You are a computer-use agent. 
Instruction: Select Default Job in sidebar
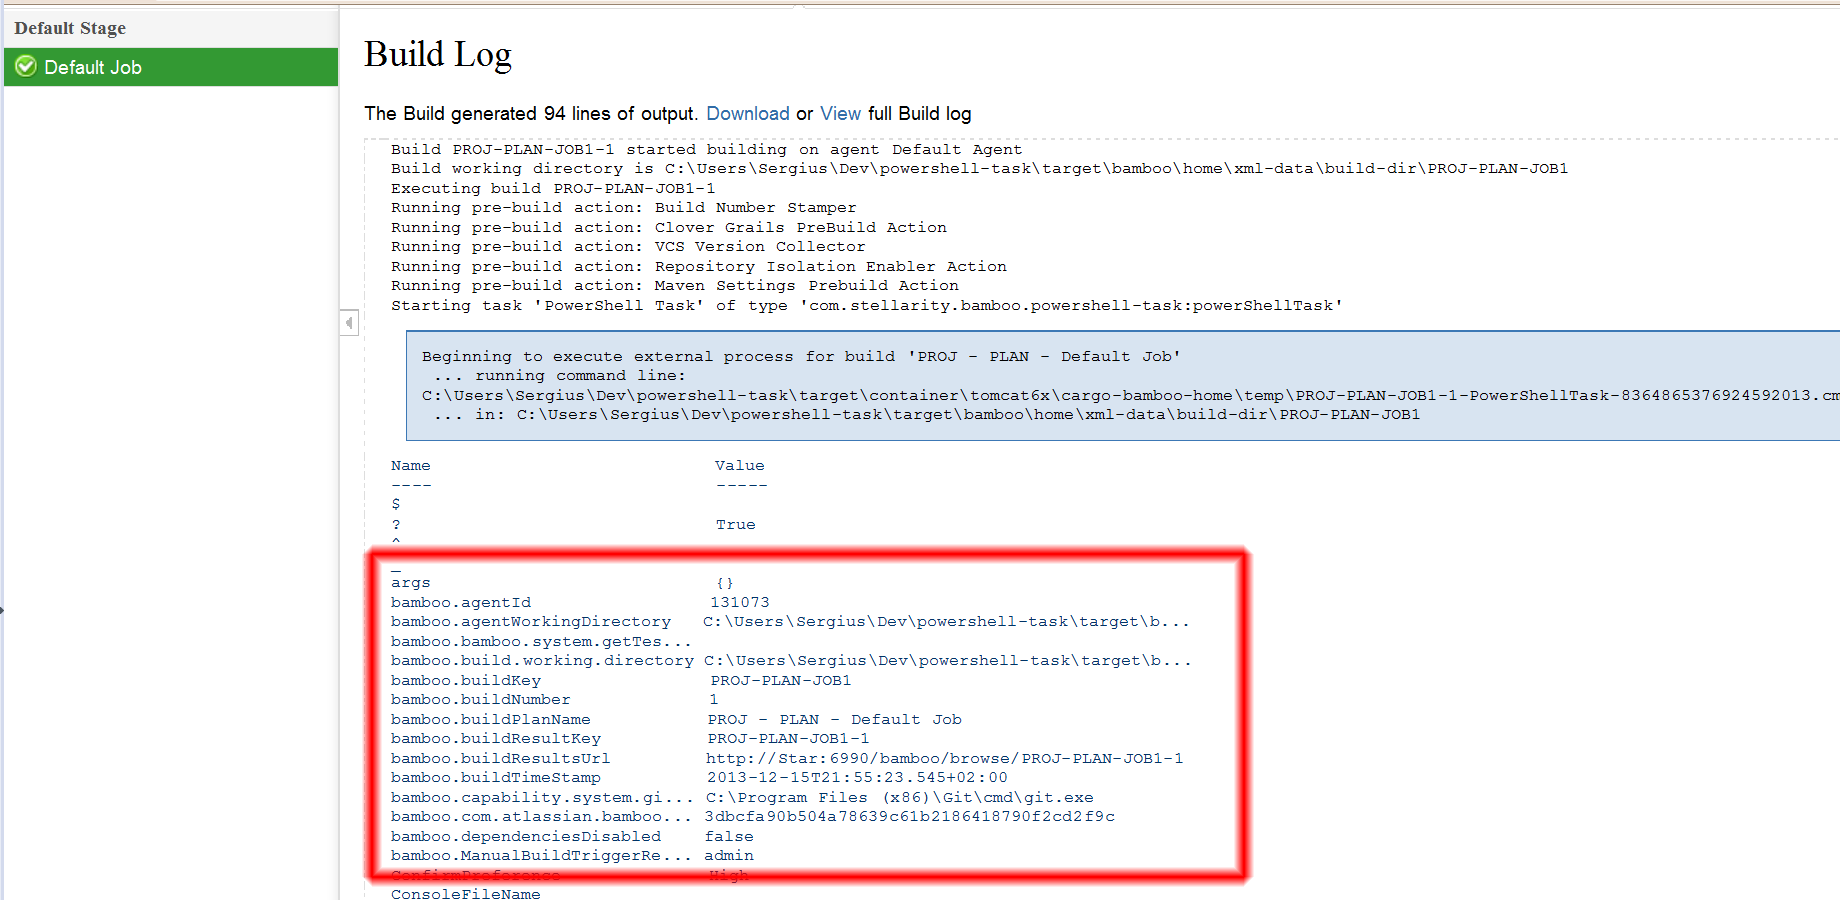click(x=171, y=67)
